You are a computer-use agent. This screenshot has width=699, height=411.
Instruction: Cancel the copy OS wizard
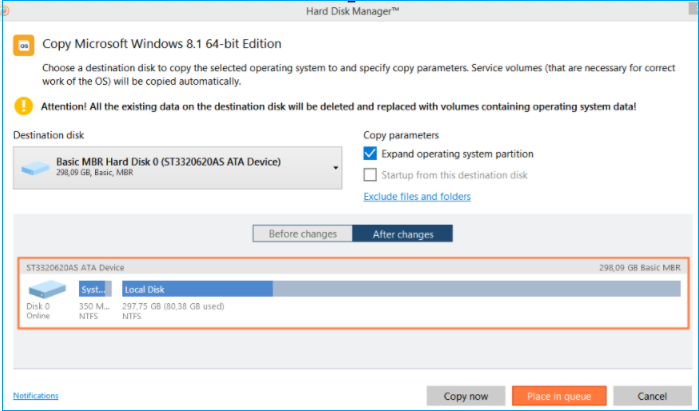(652, 396)
